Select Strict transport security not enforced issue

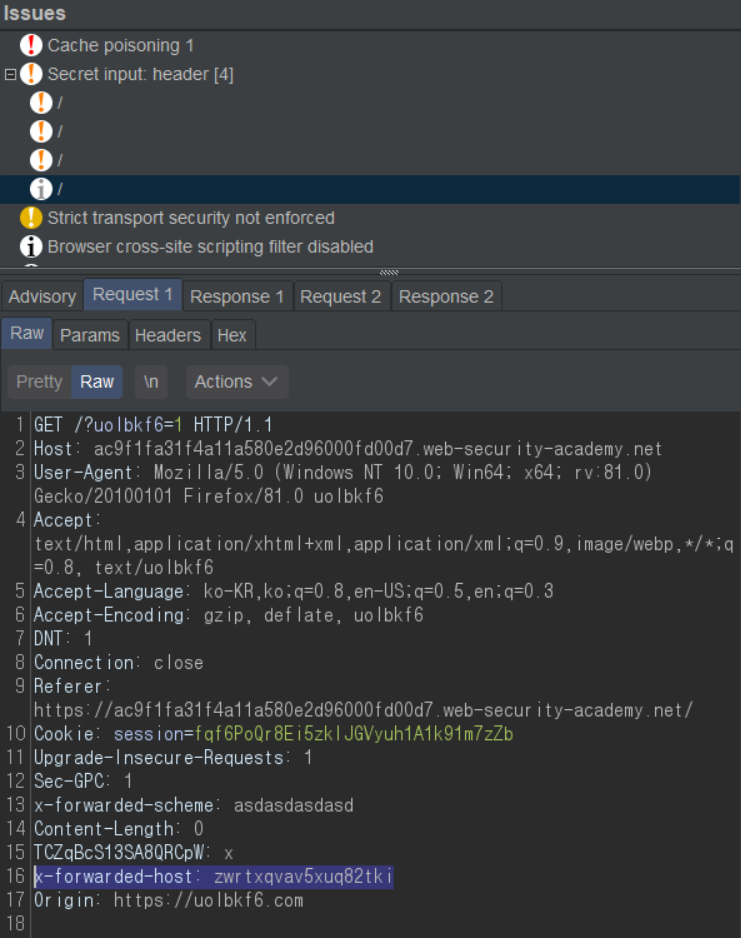(190, 218)
